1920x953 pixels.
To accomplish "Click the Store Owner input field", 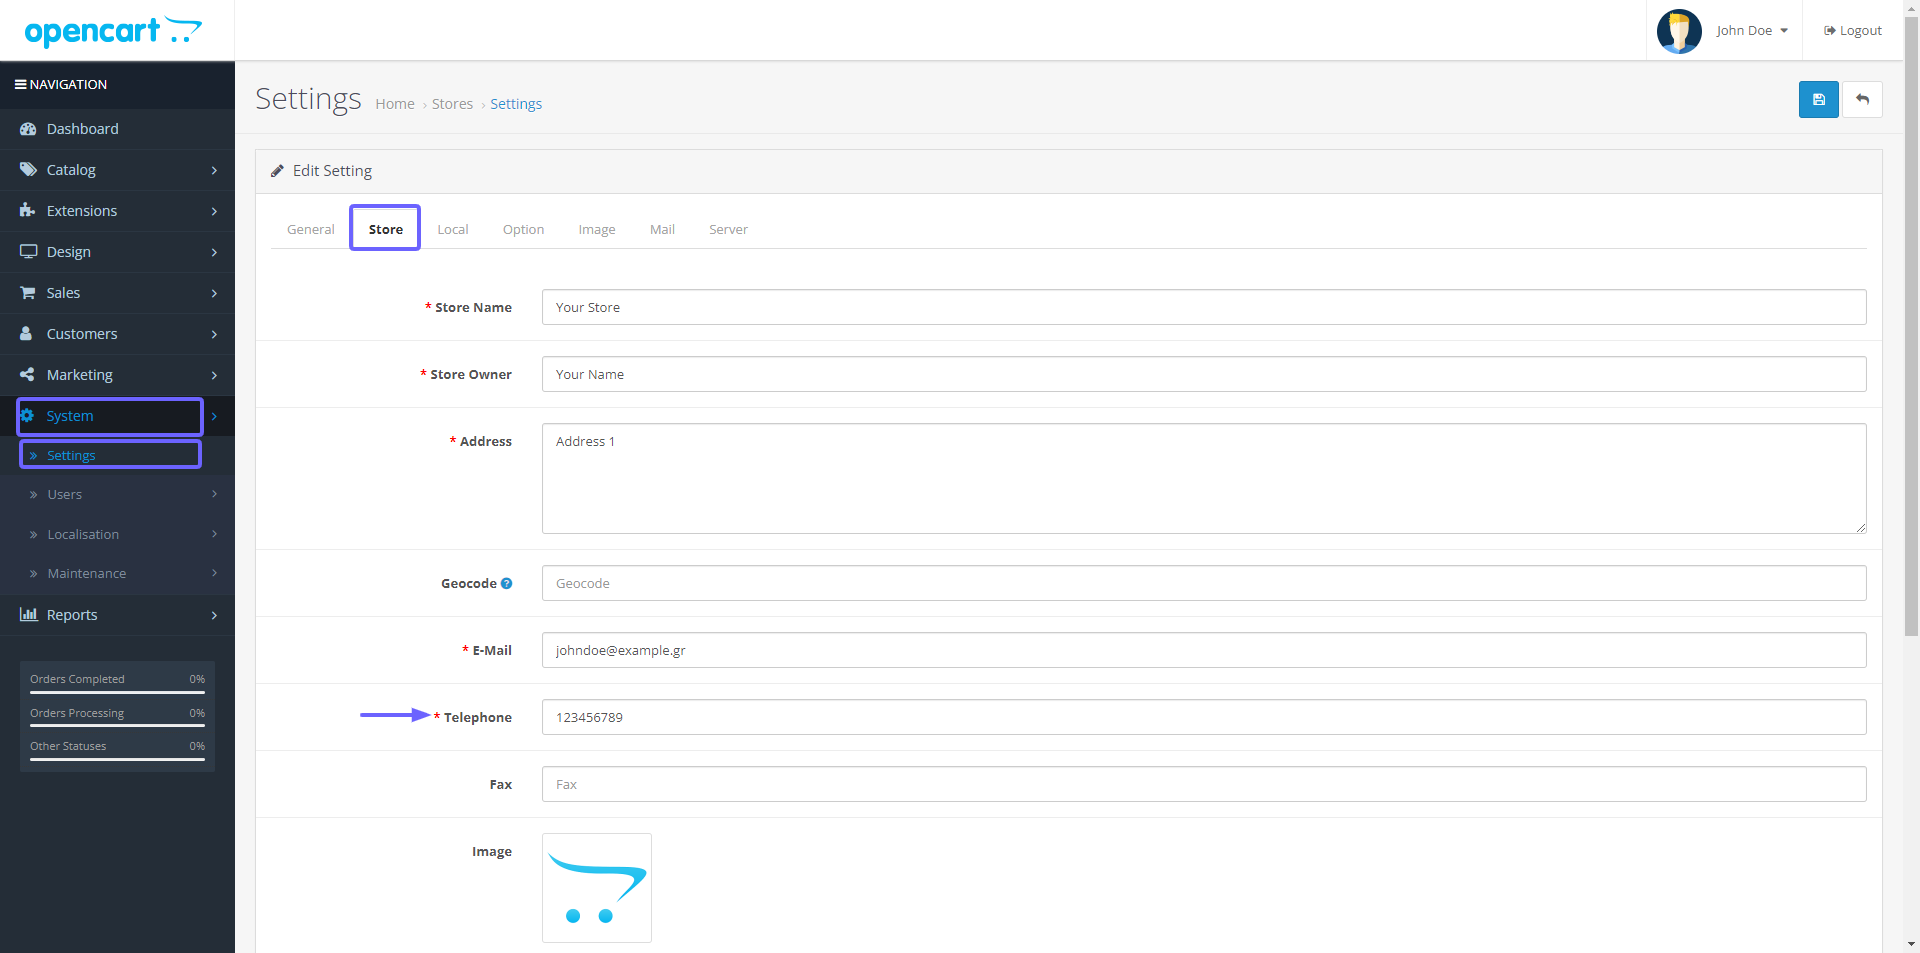I will coord(1204,374).
